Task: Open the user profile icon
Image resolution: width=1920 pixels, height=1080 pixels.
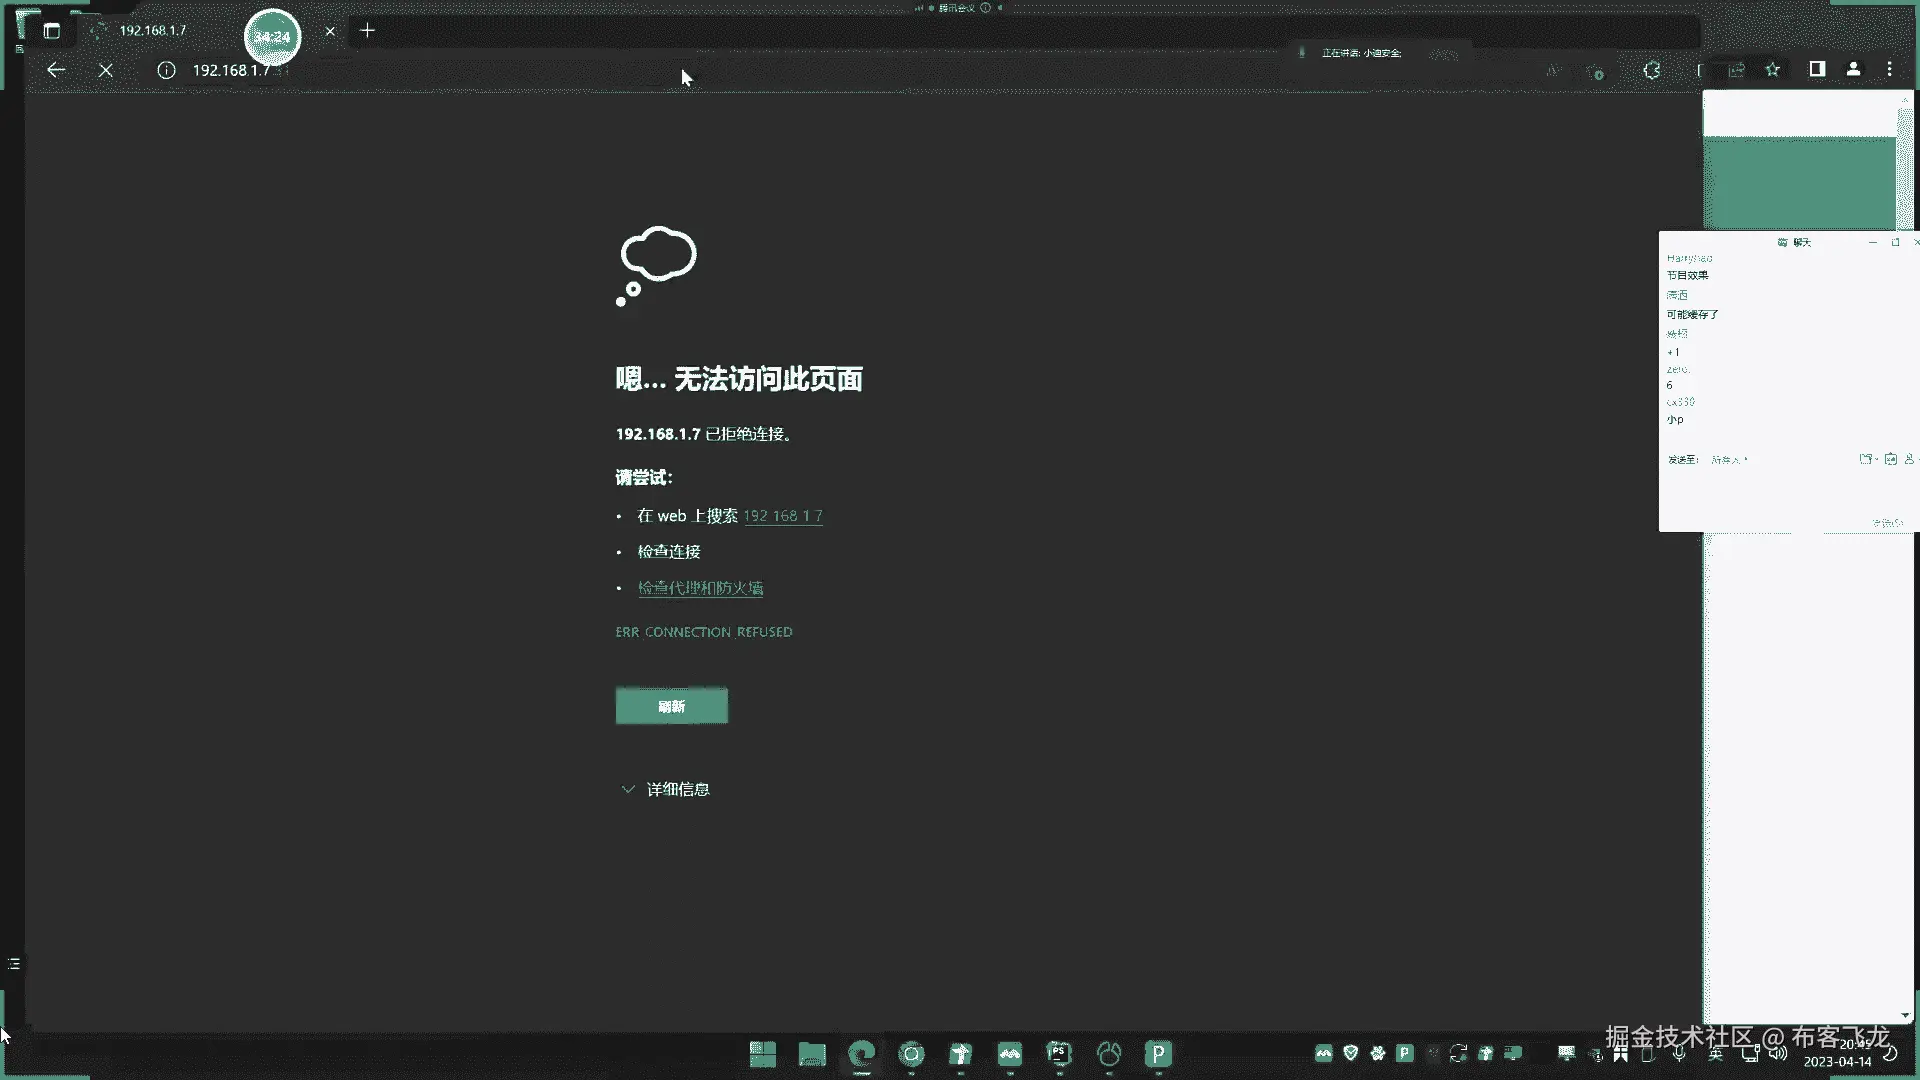Action: point(1853,69)
